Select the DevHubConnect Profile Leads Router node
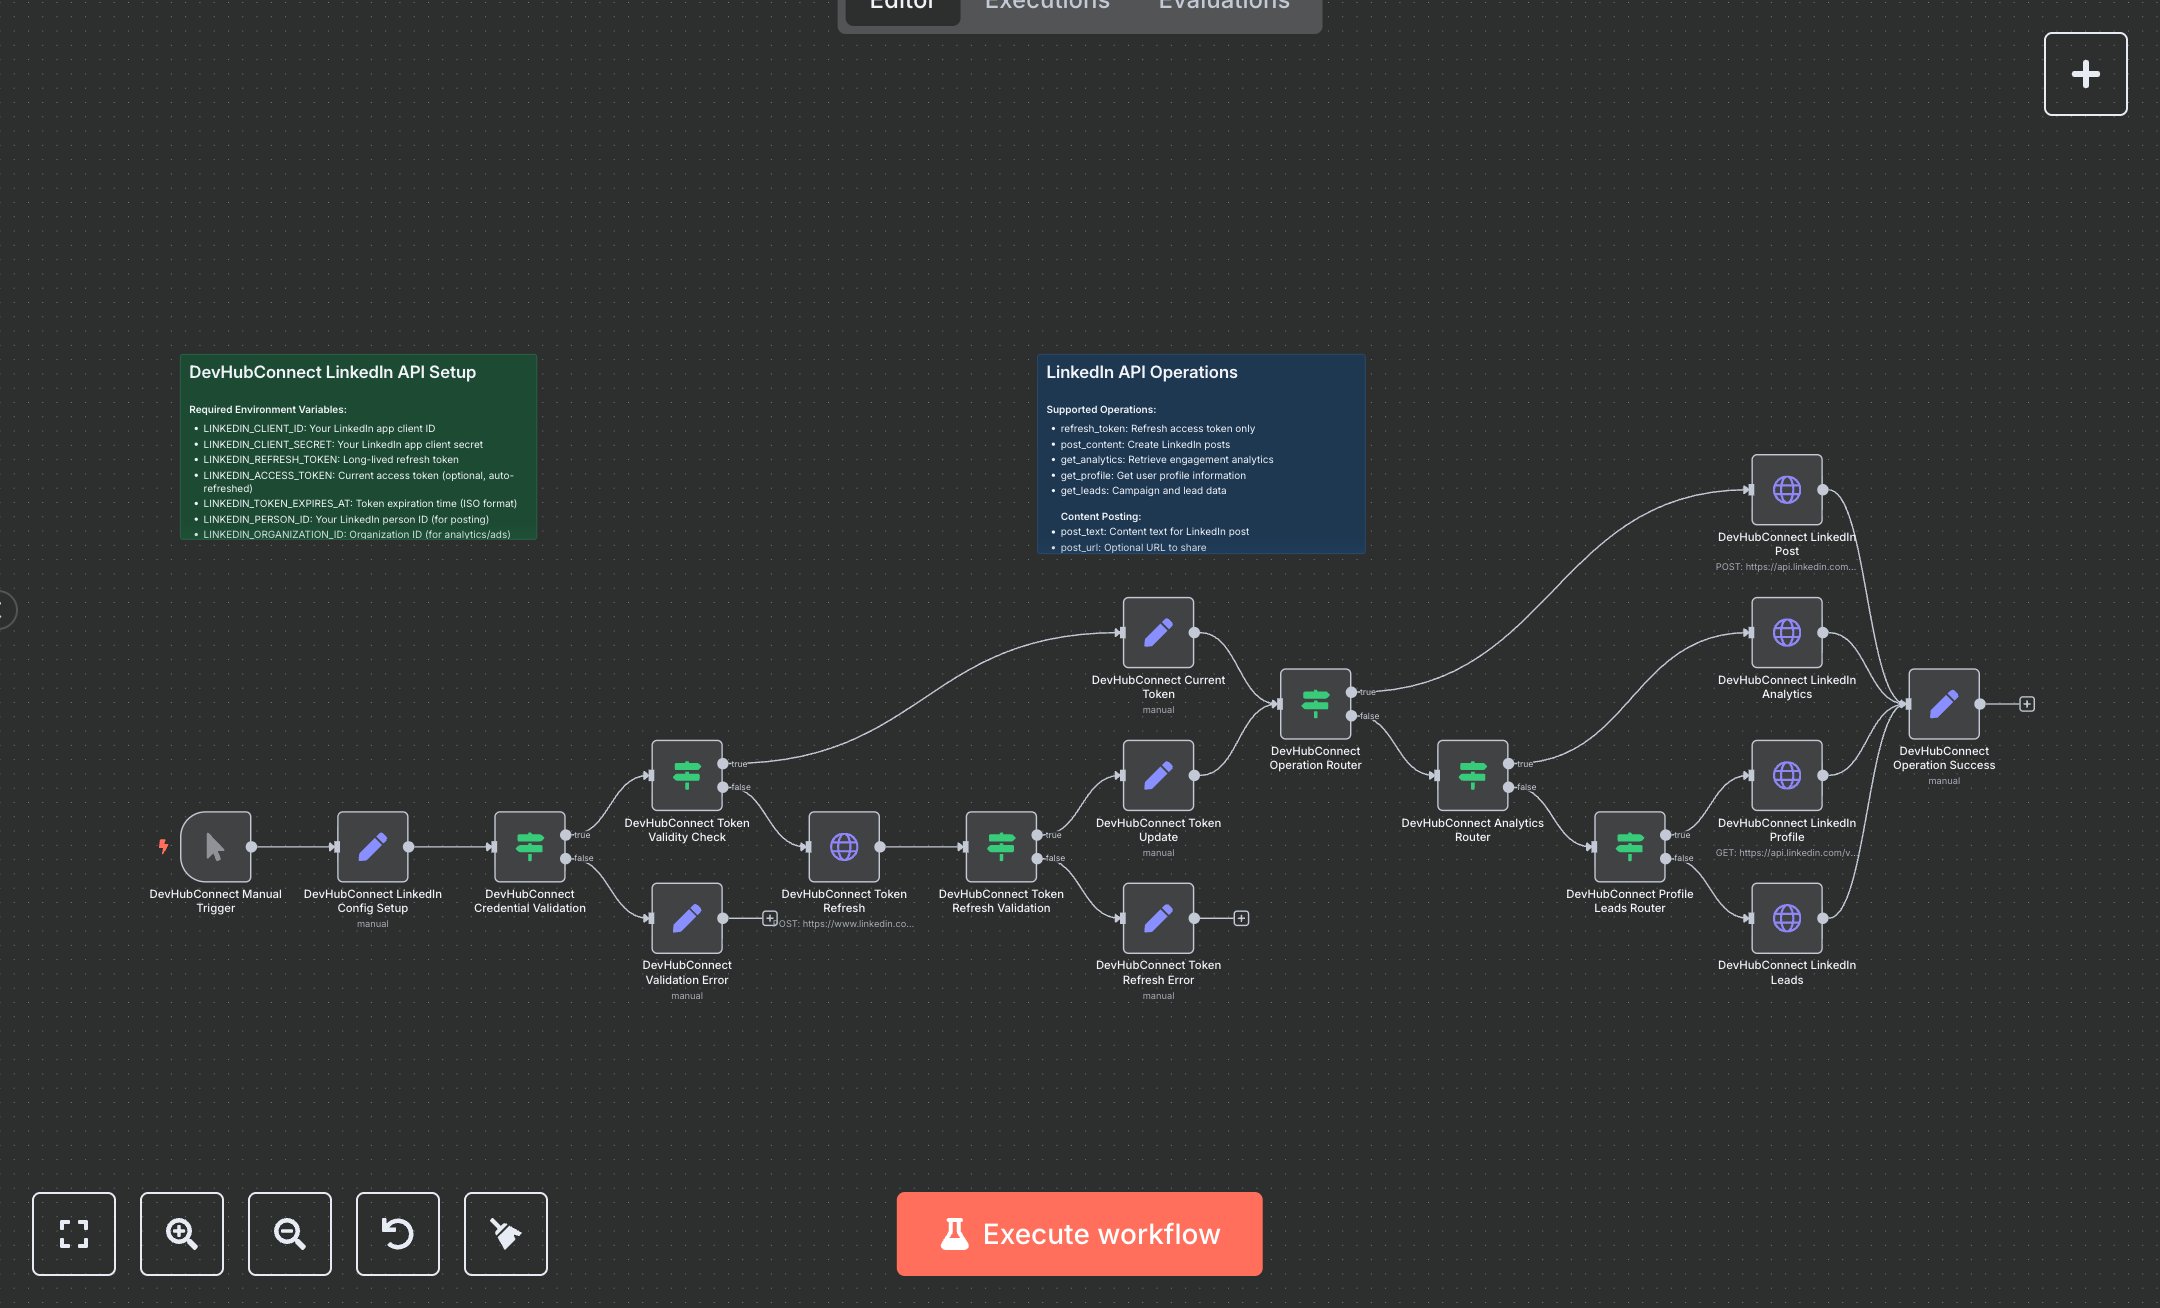 (x=1629, y=846)
